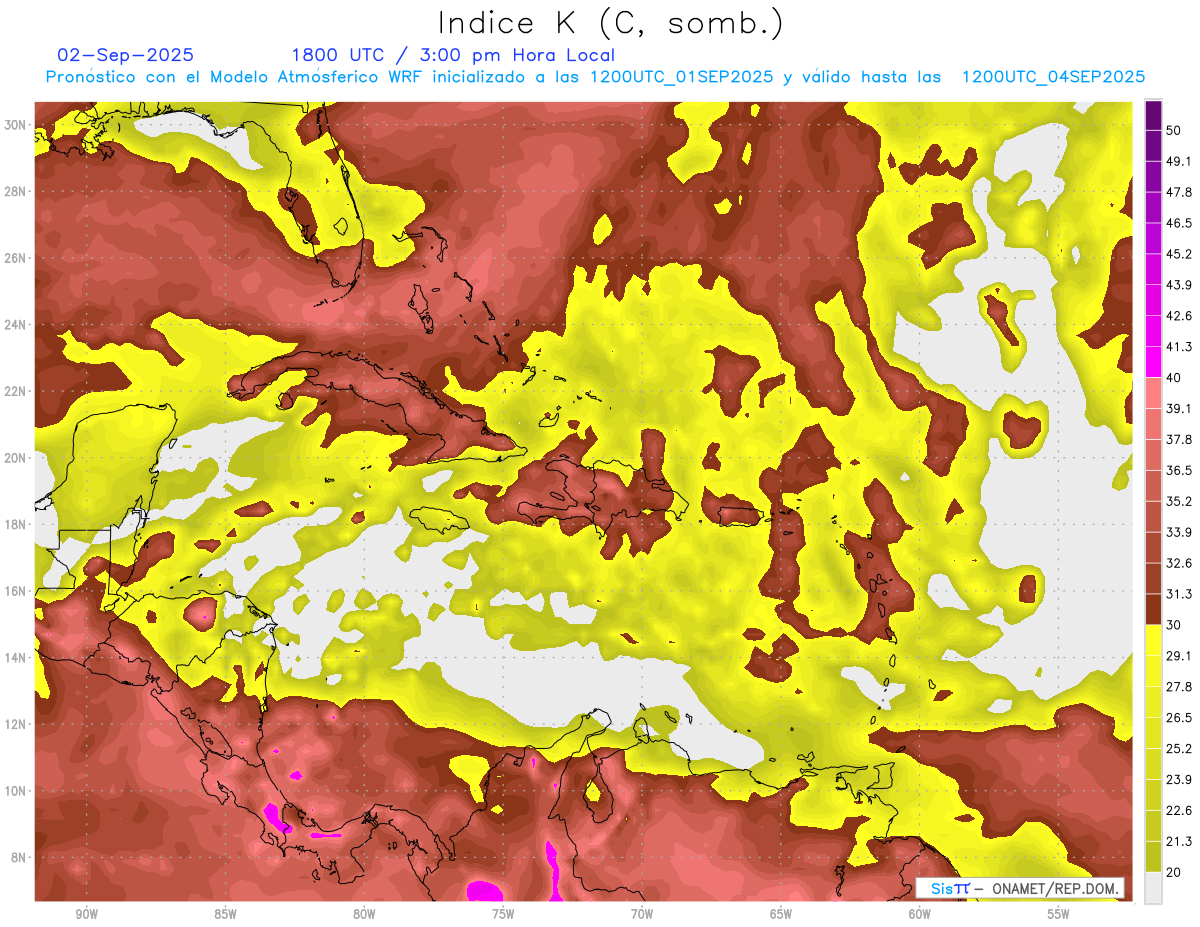The image size is (1200, 927).
Task: Click the '28N' latitude label
Action: [x=14, y=191]
